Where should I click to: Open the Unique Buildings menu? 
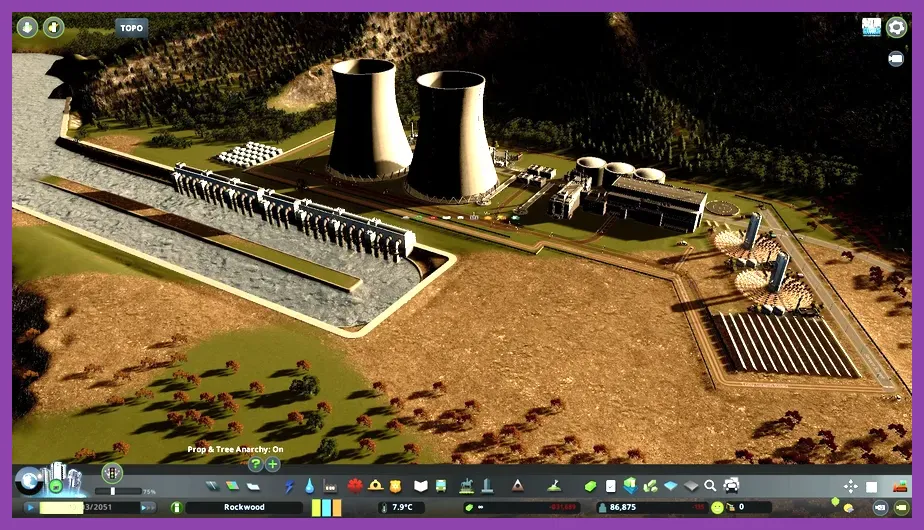487,485
